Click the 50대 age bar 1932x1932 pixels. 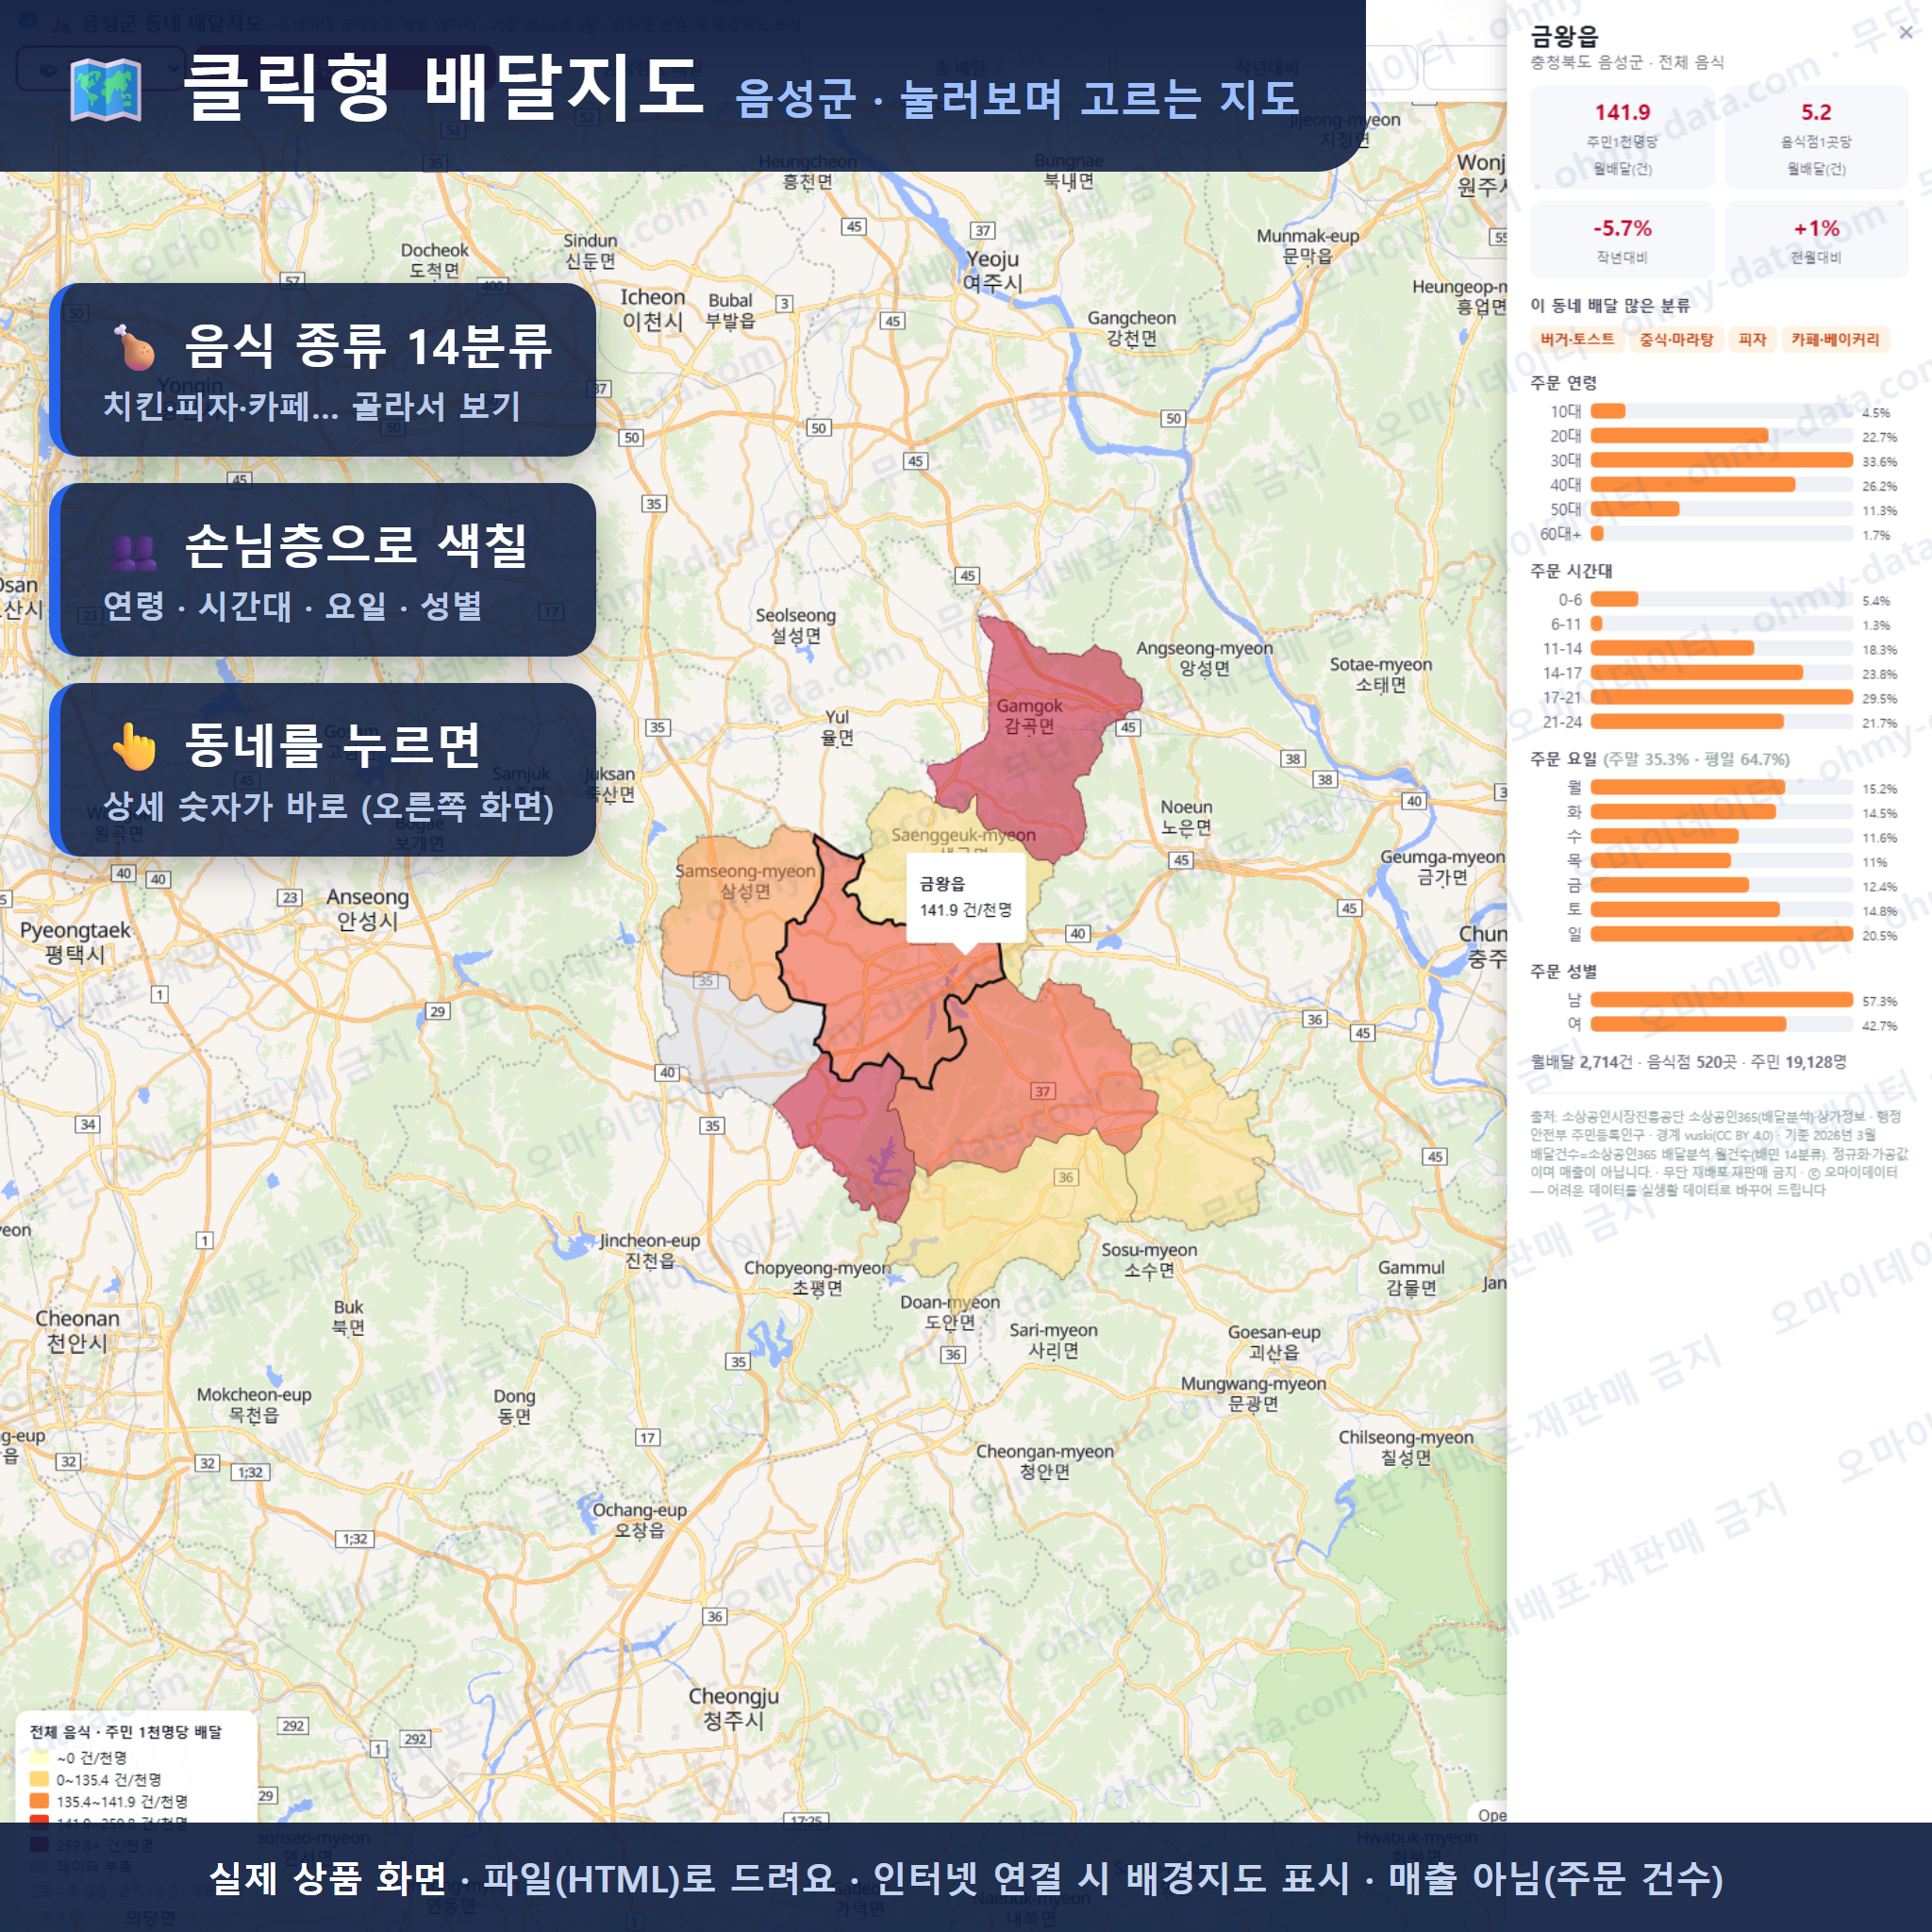1721,509
